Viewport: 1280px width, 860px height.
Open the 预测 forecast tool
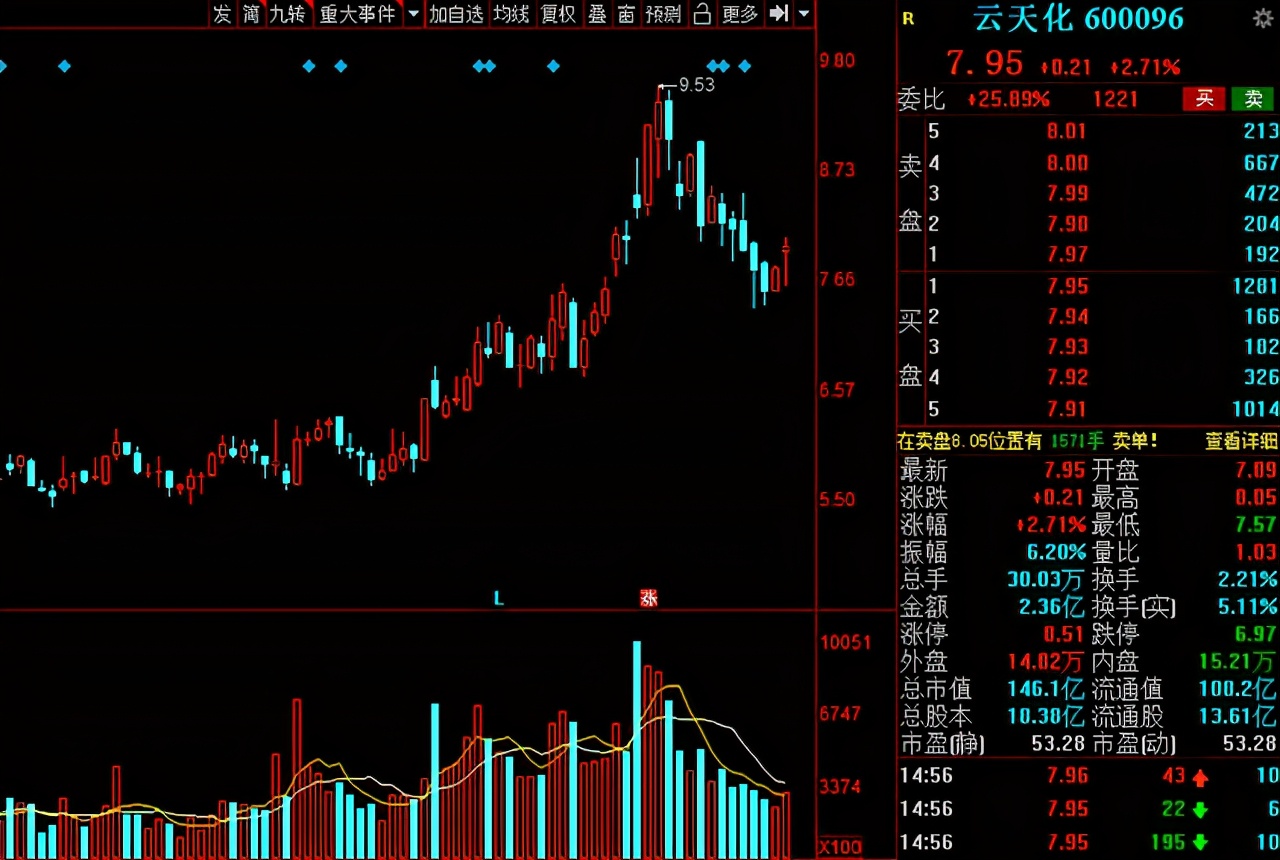click(x=663, y=14)
